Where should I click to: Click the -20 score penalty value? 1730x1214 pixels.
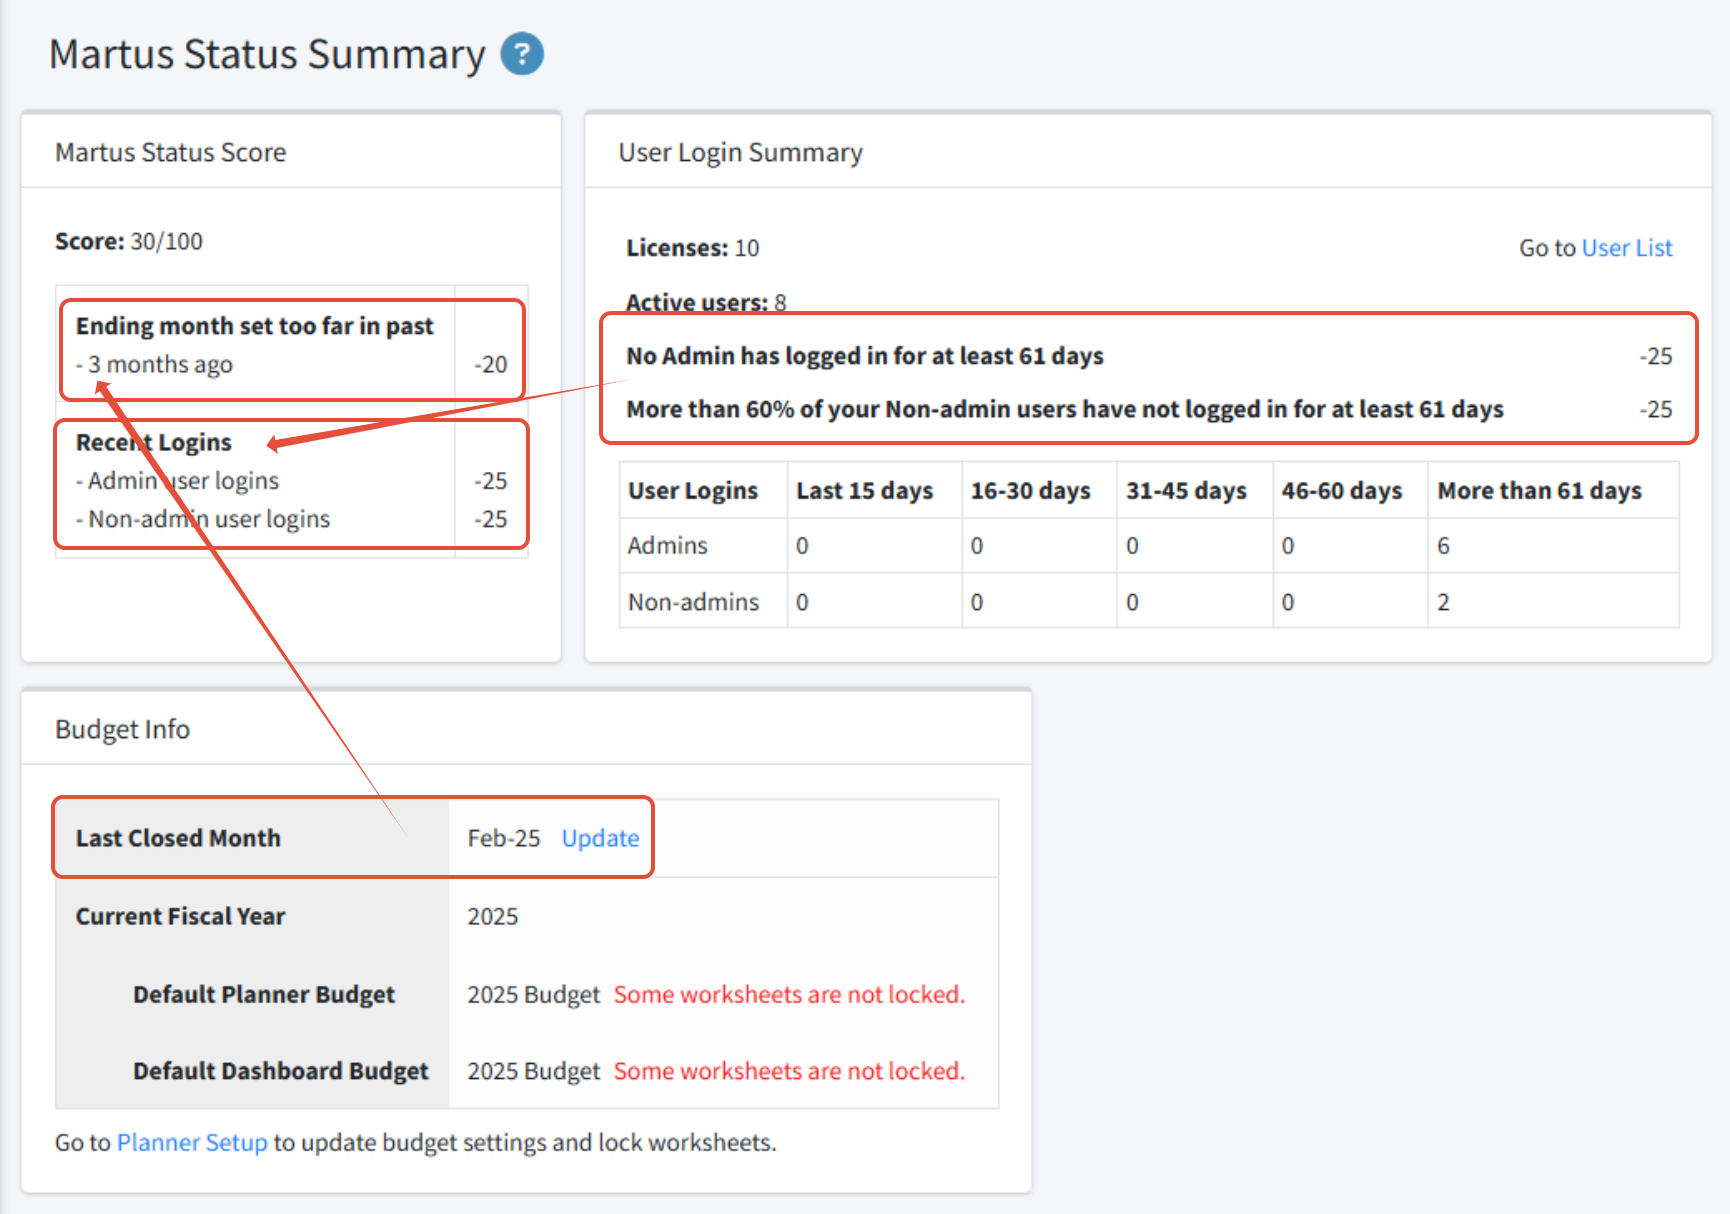pyautogui.click(x=491, y=364)
